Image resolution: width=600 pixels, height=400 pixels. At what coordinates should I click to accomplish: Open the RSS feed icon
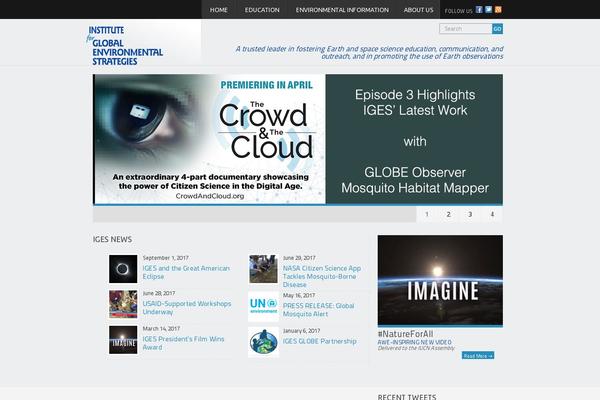(x=498, y=10)
